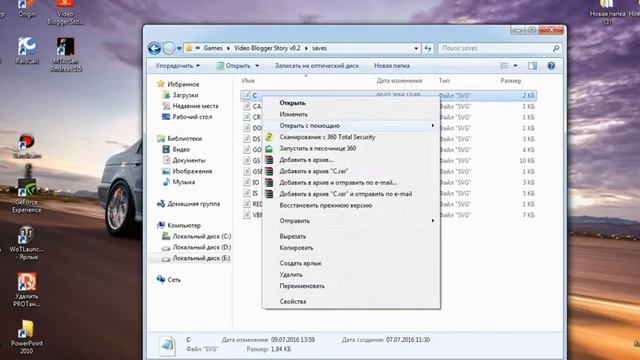Select Домашняя группа in the sidebar
The width and height of the screenshot is (640, 360).
[x=189, y=204]
